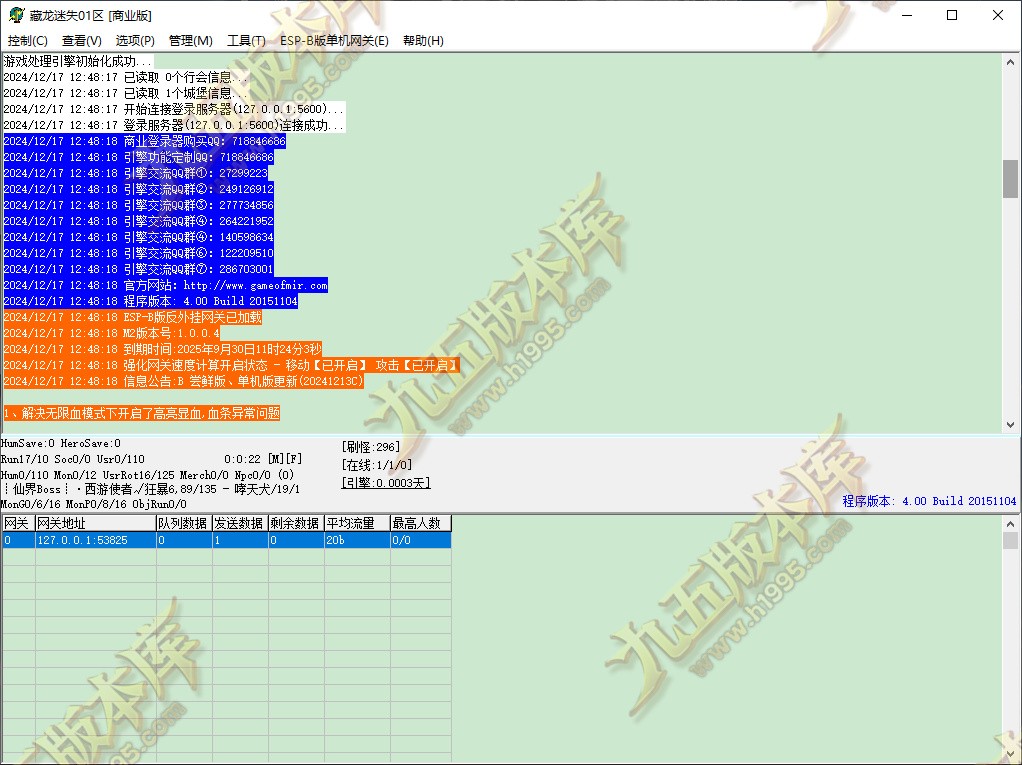Open the 查看(V) menu
The width and height of the screenshot is (1022, 765).
click(x=81, y=40)
